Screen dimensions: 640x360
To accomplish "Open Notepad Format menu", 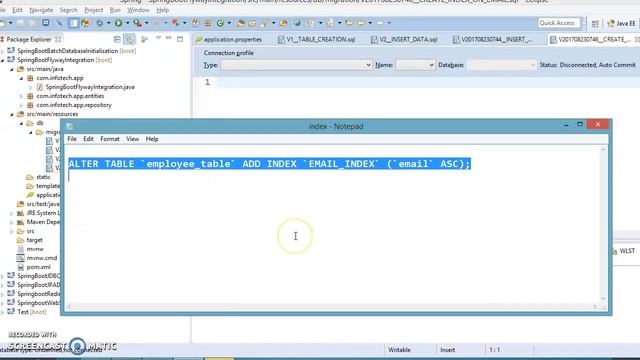I will tap(110, 139).
